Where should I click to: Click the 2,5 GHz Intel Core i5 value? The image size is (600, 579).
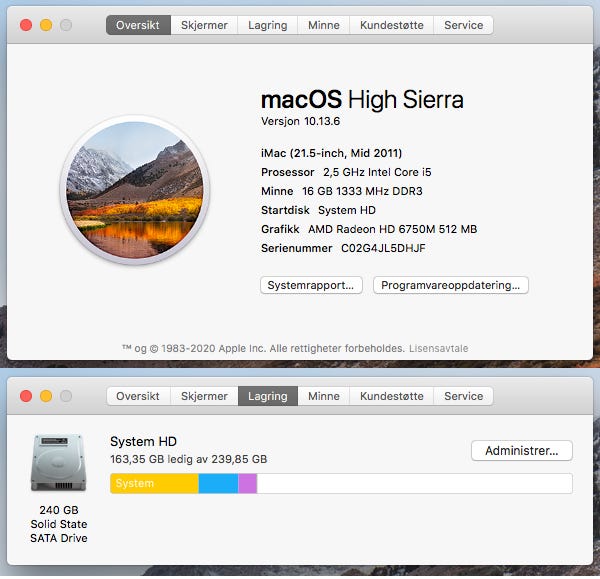pos(377,173)
